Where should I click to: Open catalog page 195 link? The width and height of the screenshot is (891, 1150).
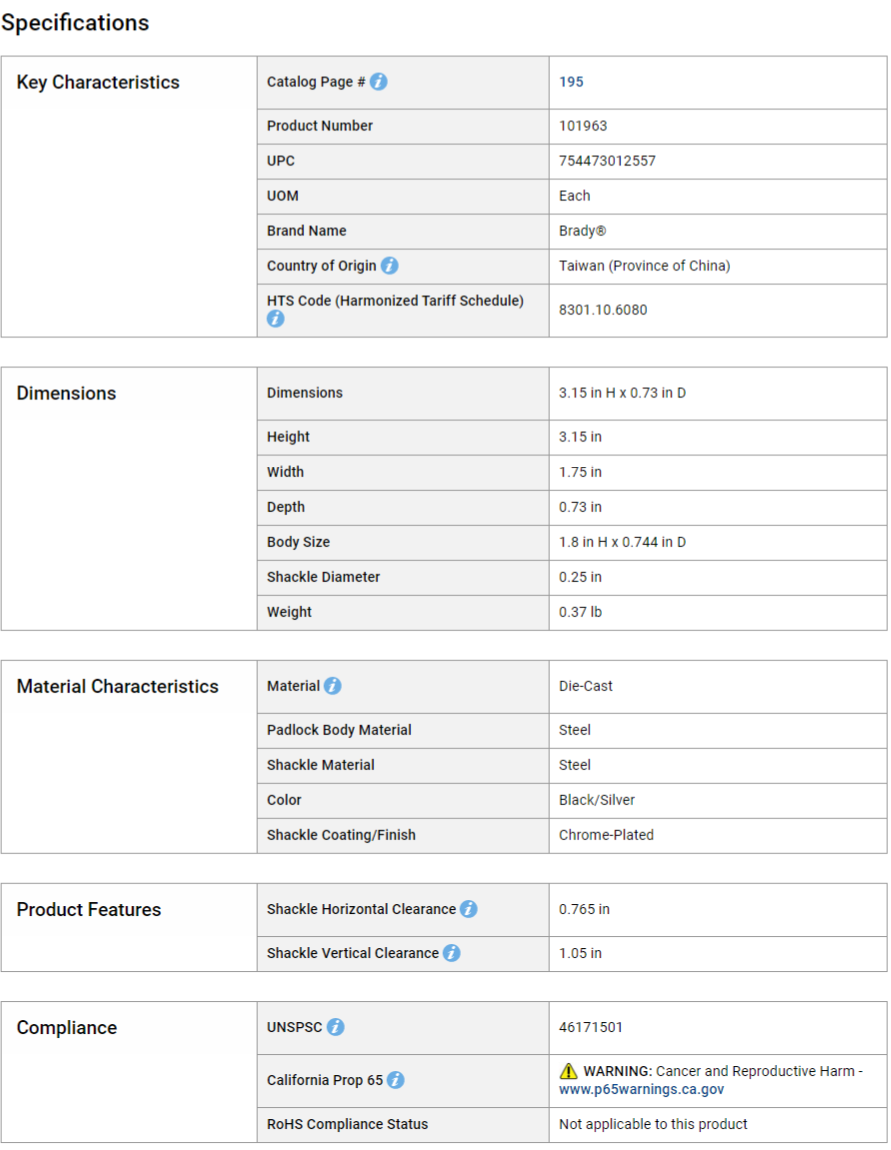[571, 82]
